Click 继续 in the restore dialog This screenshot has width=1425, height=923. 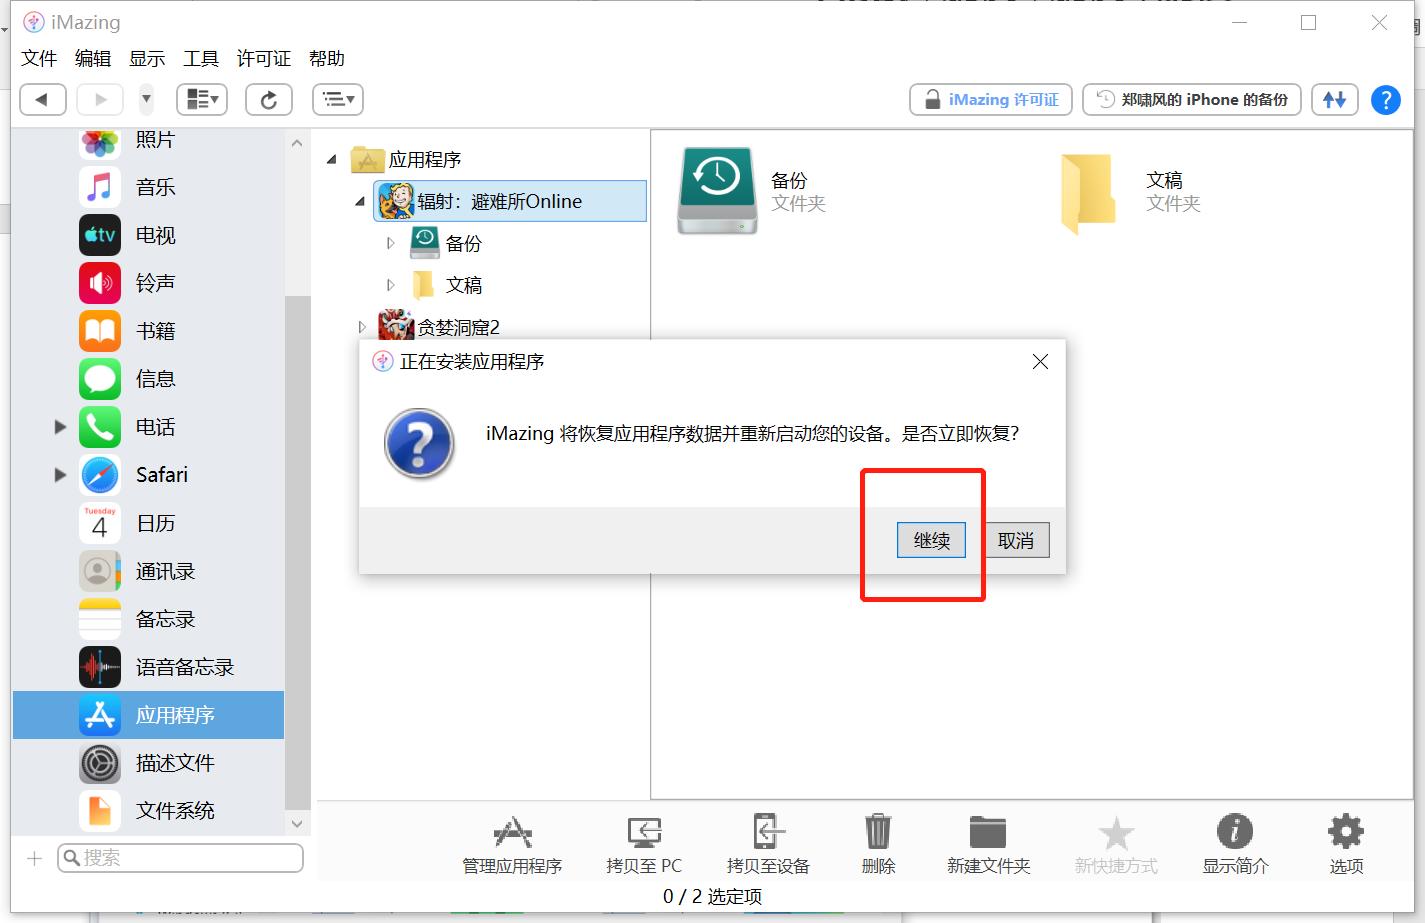(930, 540)
